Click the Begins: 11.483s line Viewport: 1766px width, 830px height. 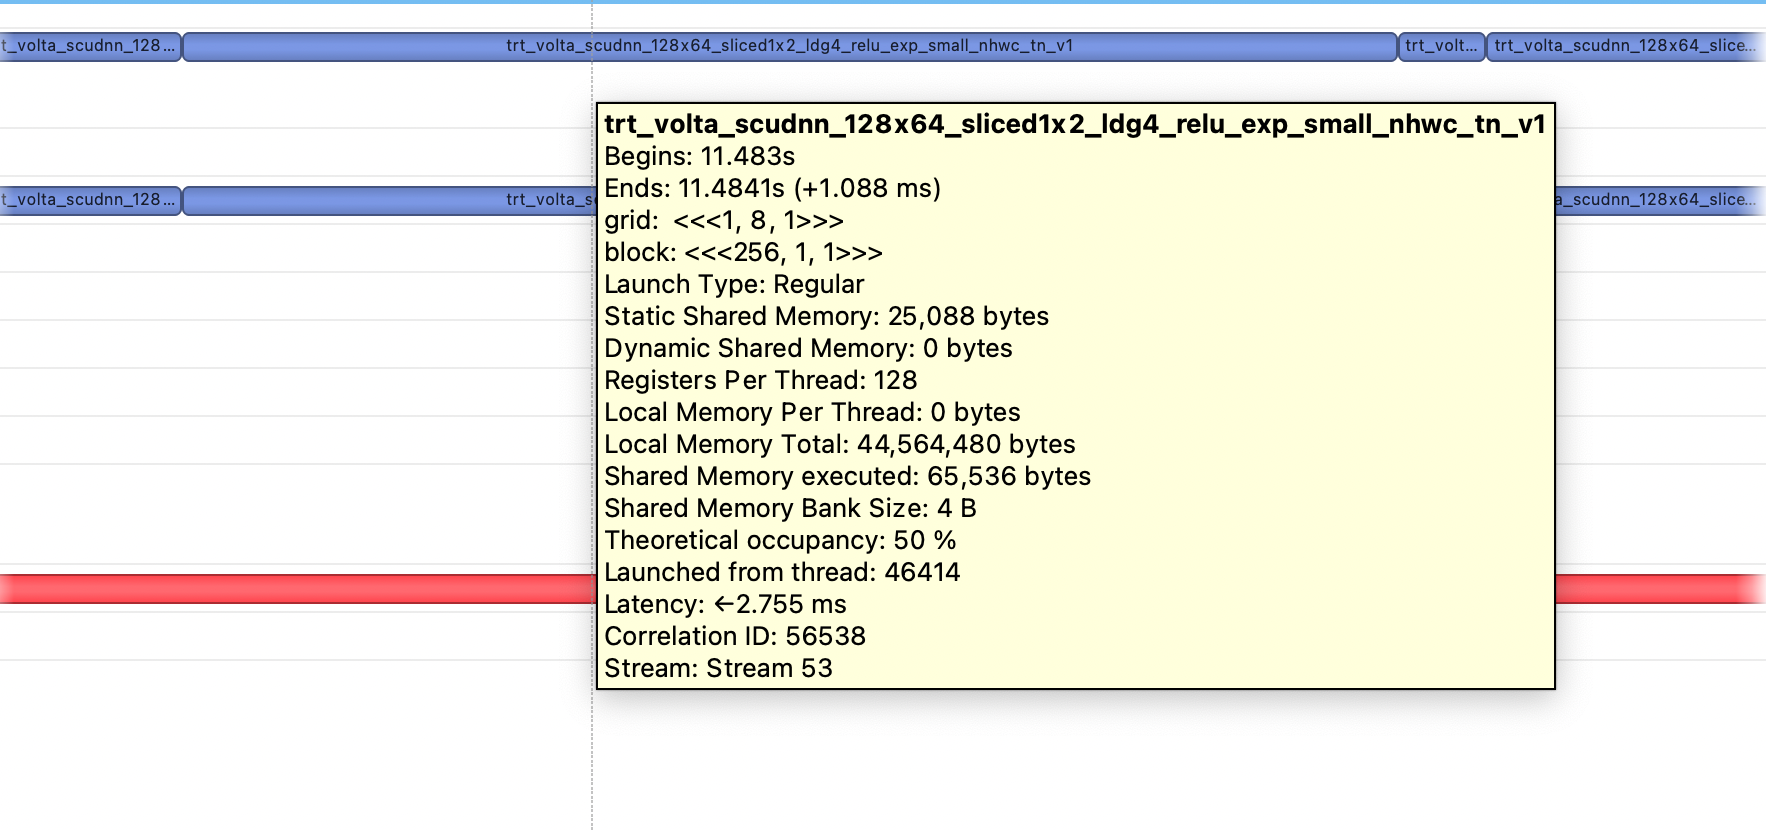point(699,156)
